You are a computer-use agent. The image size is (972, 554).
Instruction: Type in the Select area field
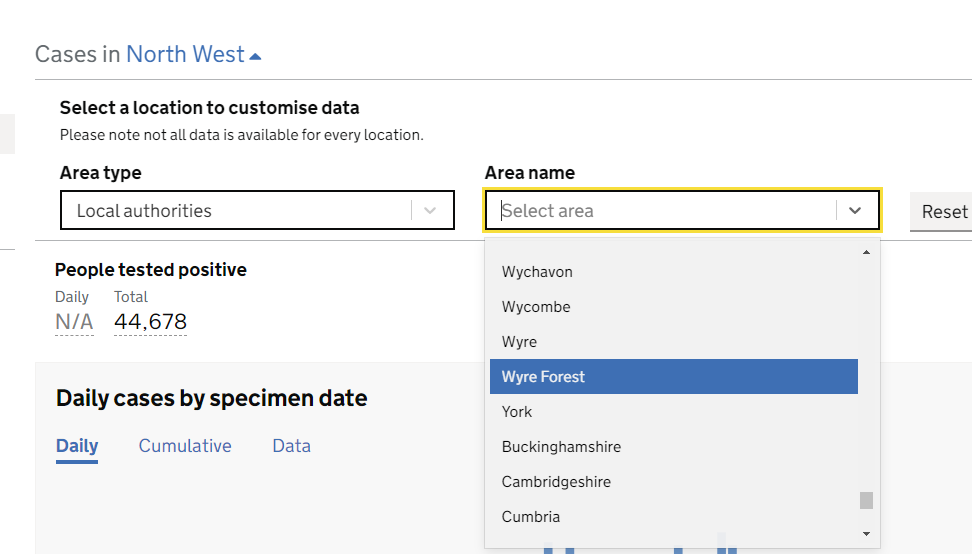click(x=660, y=211)
